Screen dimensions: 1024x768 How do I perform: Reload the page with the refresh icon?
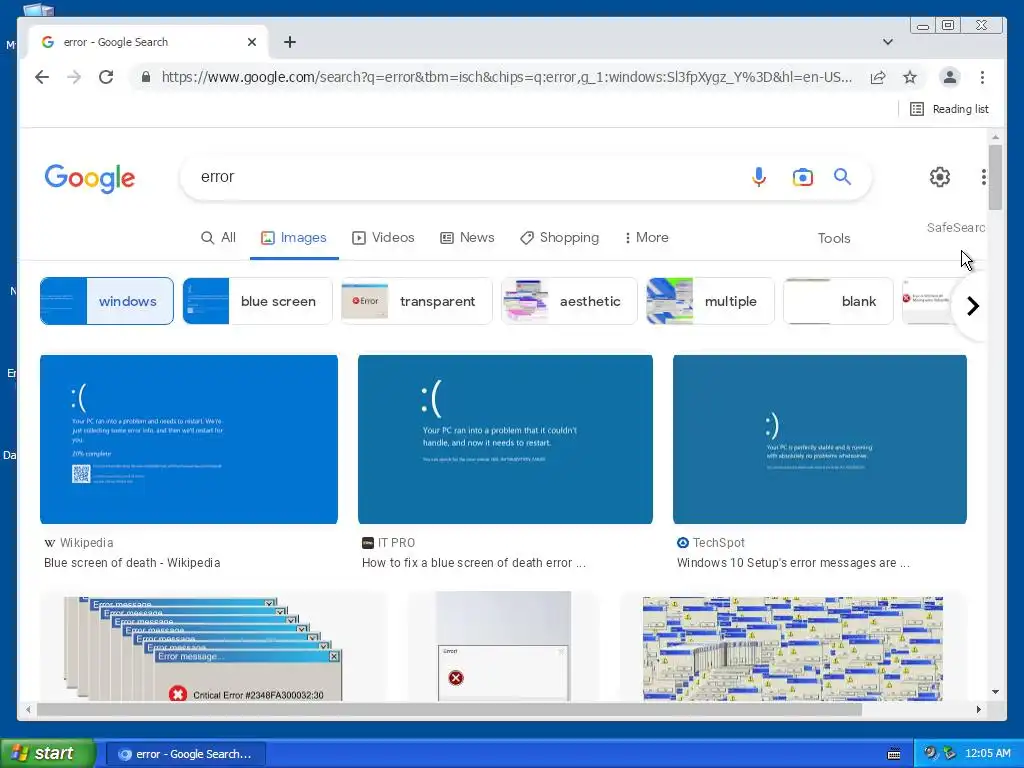click(x=106, y=77)
